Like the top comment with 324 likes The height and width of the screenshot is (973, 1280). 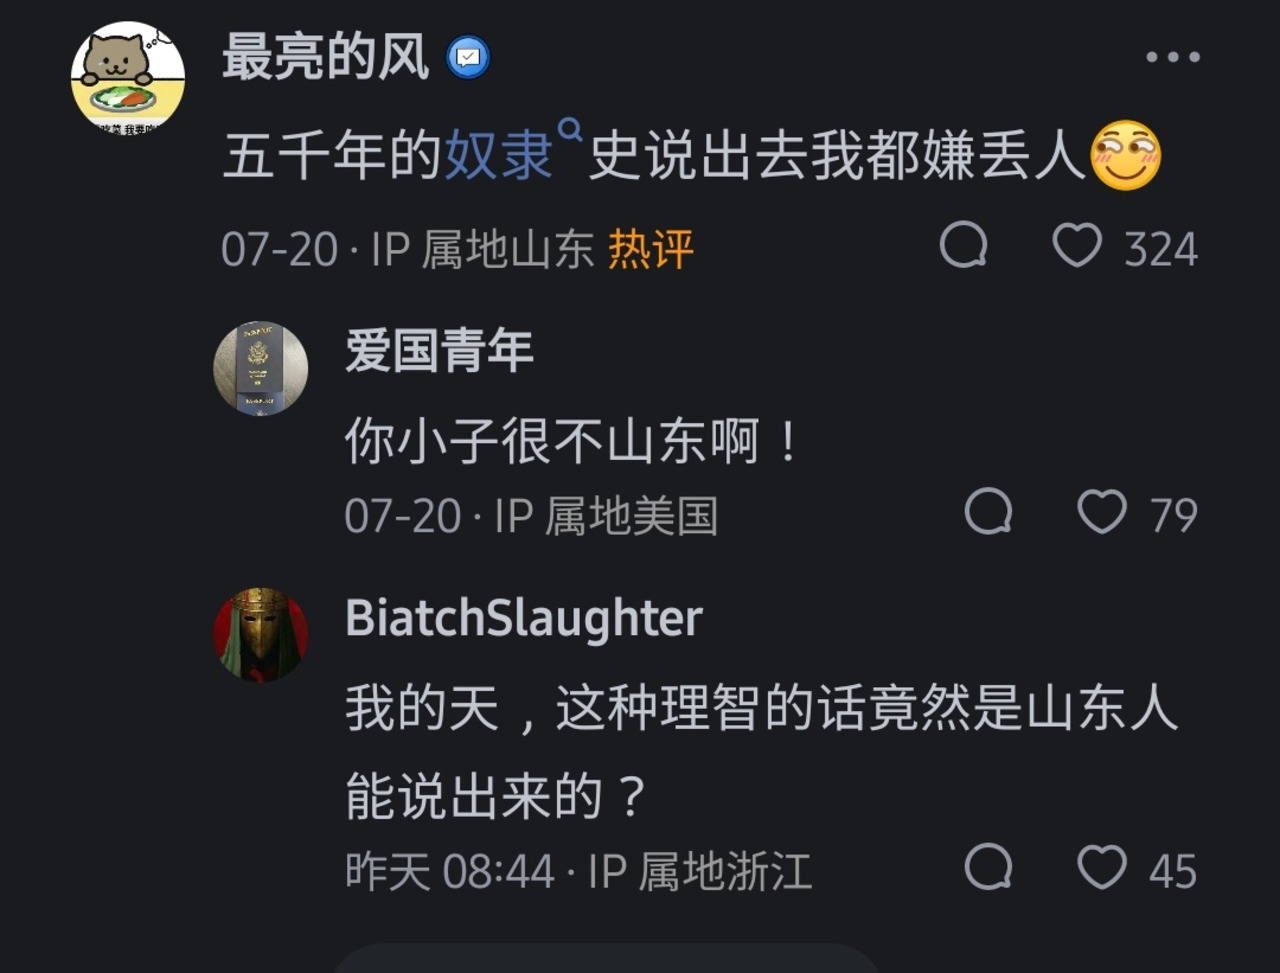[1077, 246]
